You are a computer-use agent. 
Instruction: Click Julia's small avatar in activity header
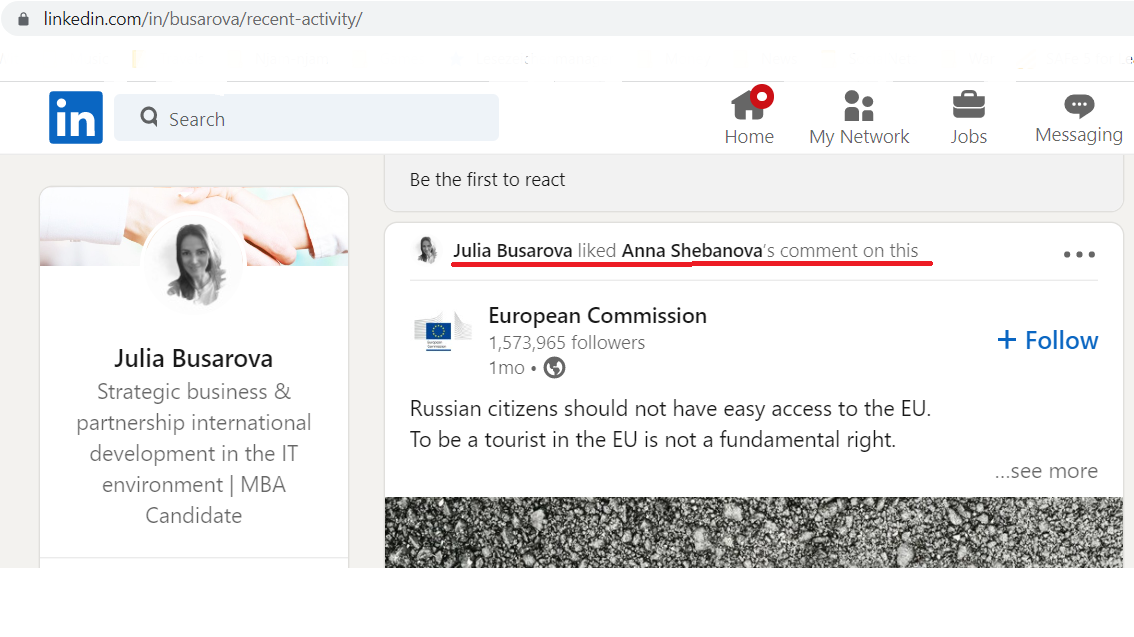click(x=427, y=250)
